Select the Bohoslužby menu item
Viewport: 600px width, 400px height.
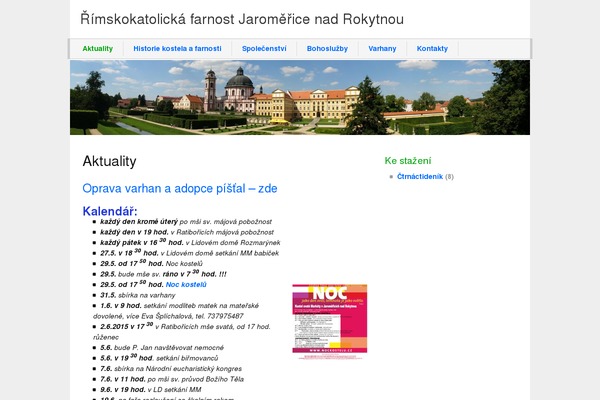click(x=327, y=49)
